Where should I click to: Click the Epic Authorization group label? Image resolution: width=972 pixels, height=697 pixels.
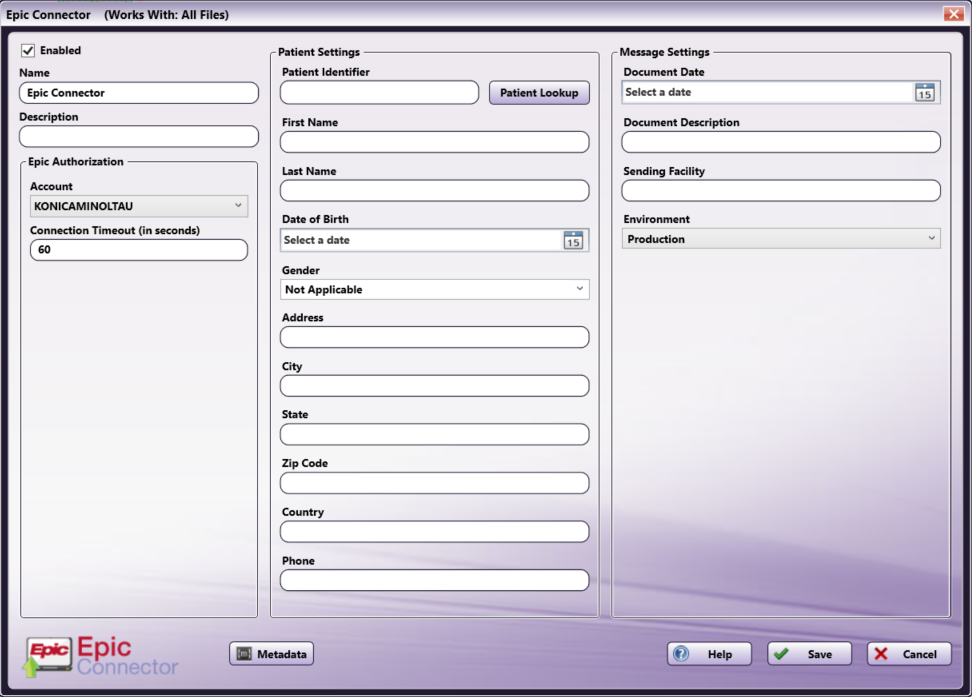(x=76, y=161)
